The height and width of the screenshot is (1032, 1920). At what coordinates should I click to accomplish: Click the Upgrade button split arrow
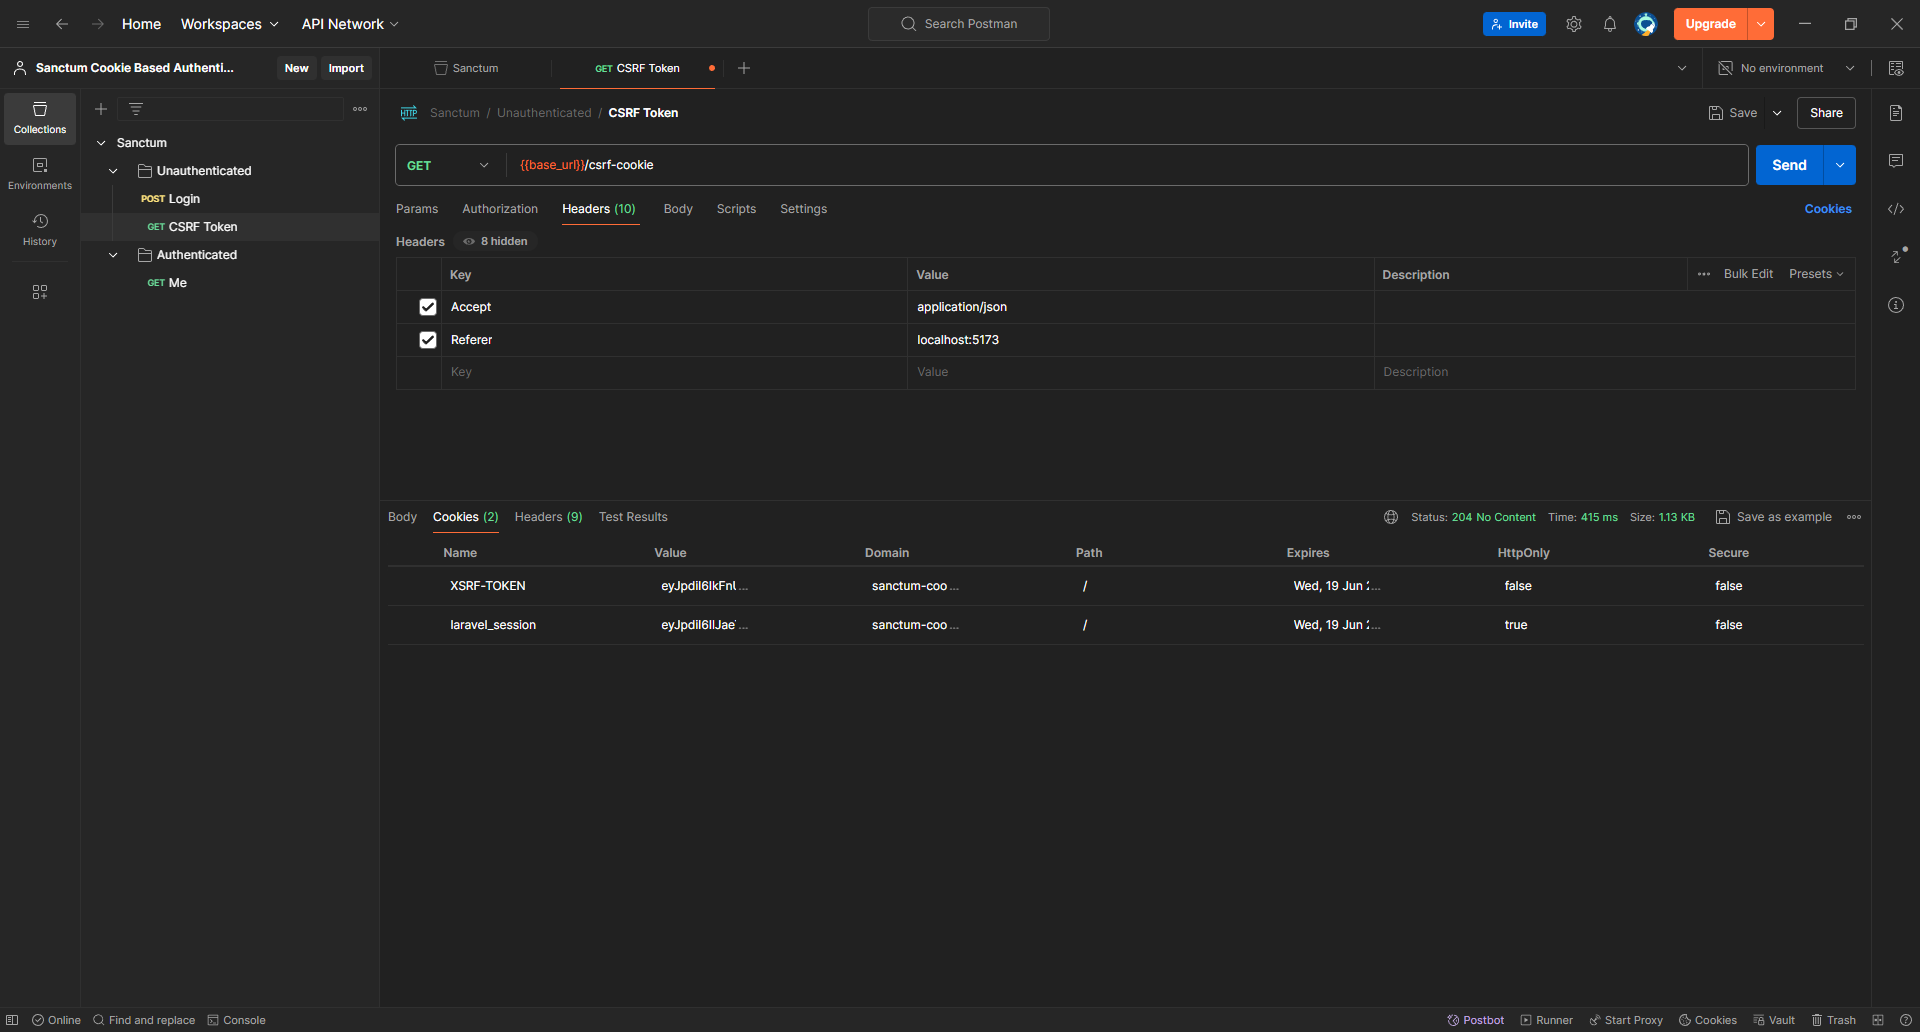tap(1759, 23)
